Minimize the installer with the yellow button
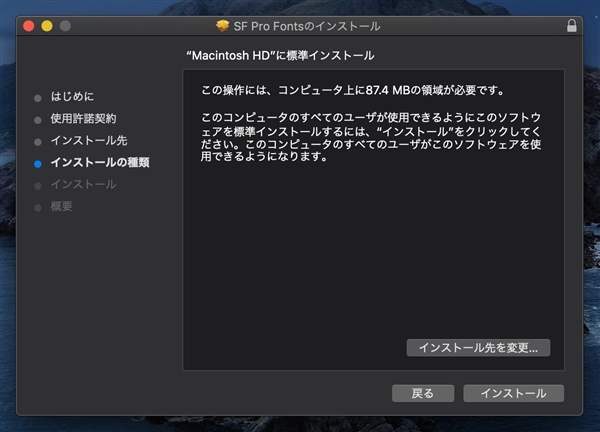The image size is (600, 432). (x=47, y=26)
